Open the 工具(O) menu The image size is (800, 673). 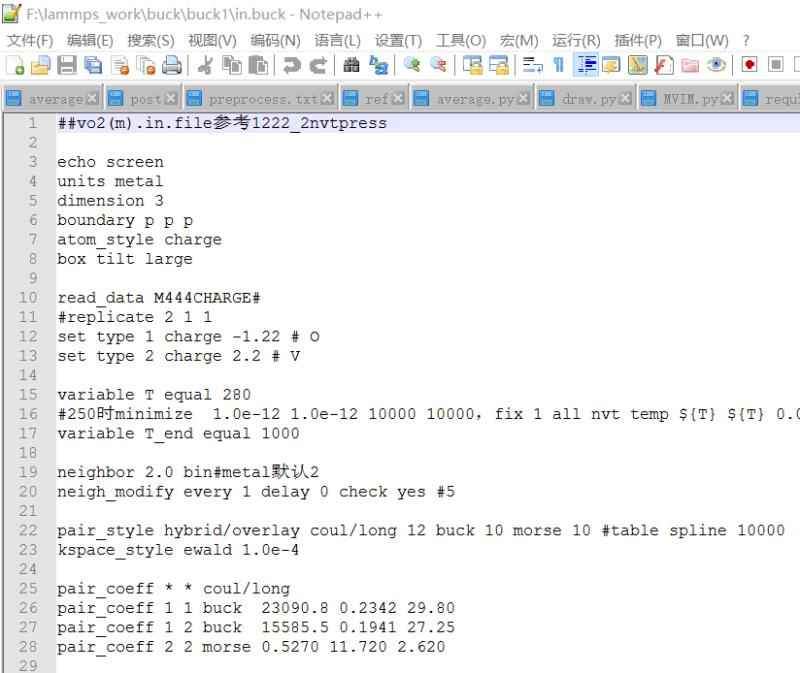(x=461, y=40)
